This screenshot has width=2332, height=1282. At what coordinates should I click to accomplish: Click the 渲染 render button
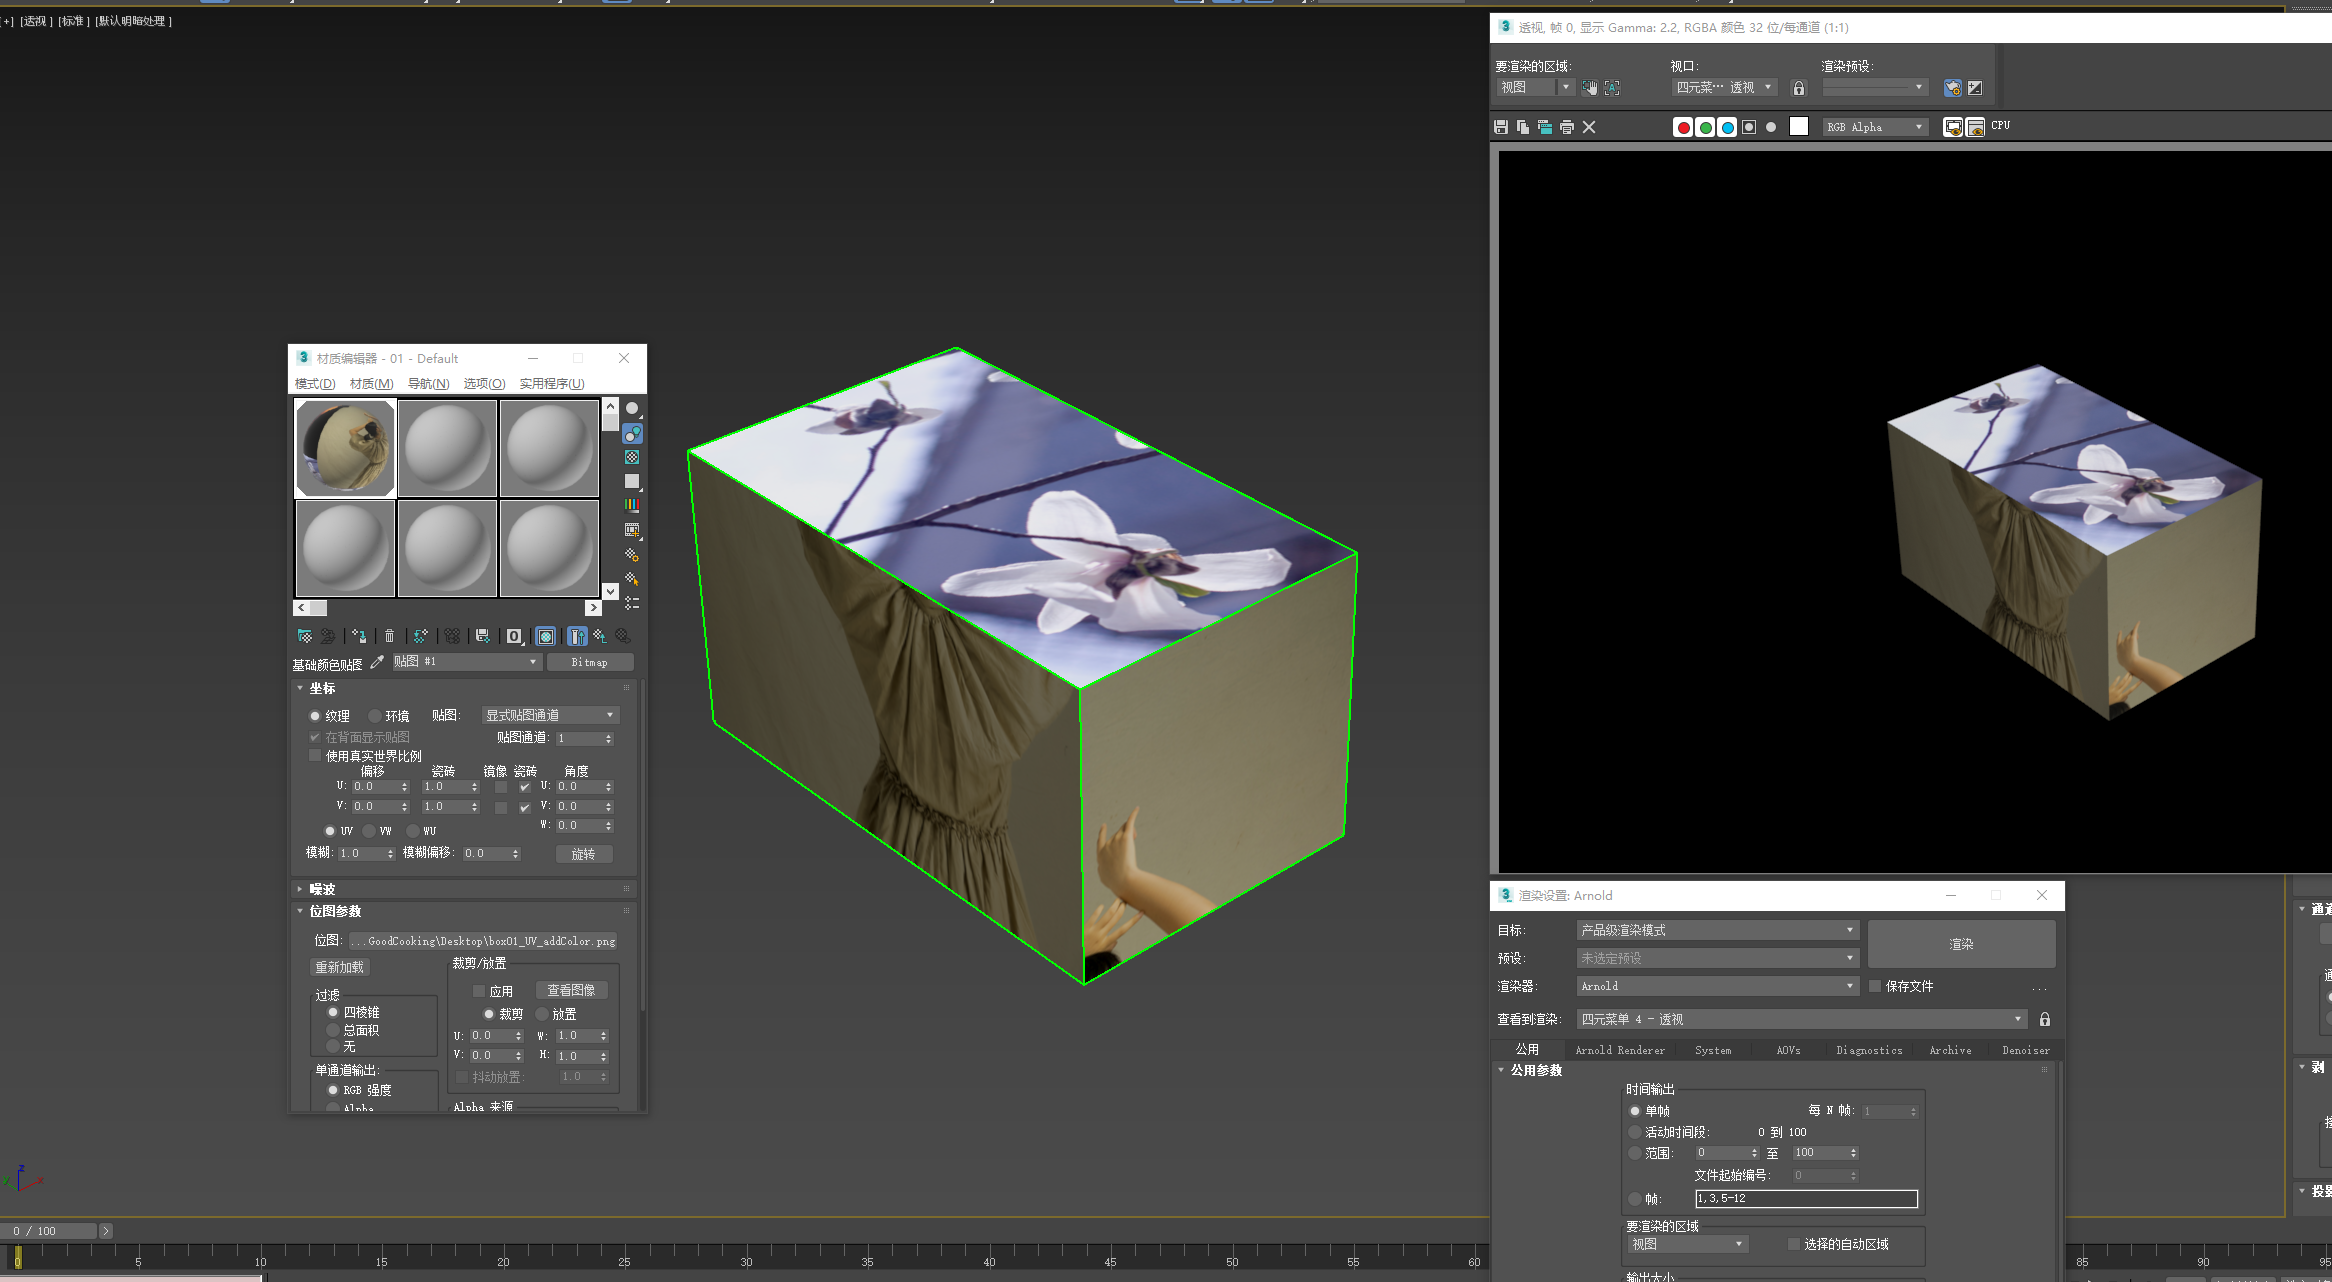[x=1961, y=944]
